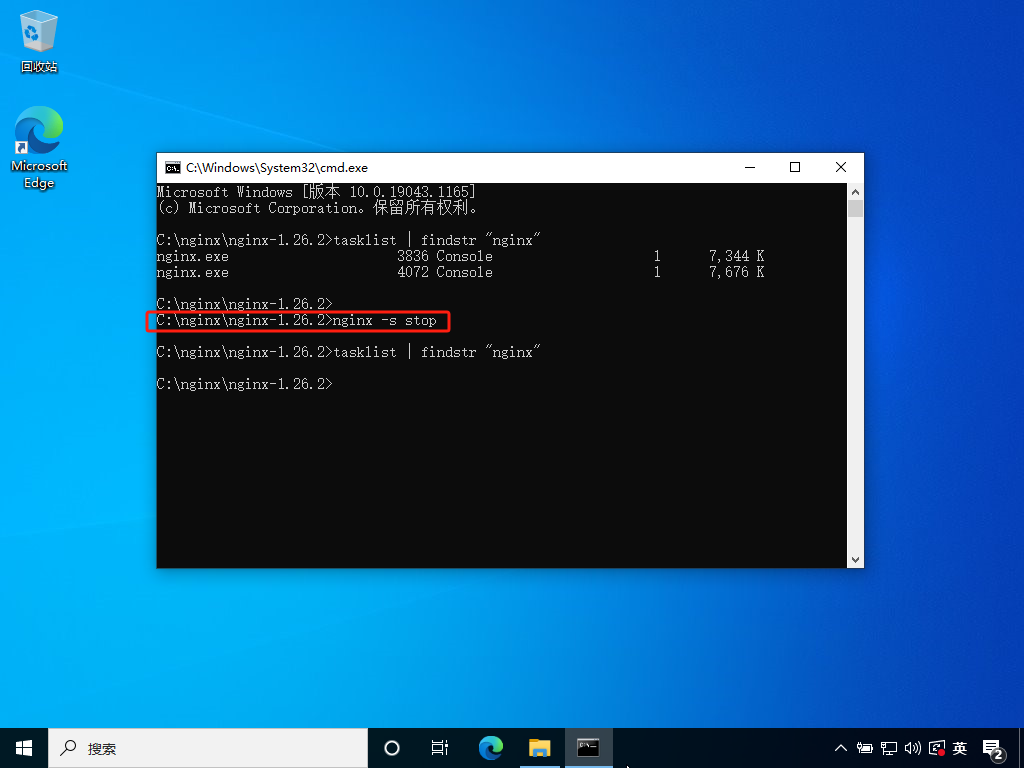
Task: Toggle the 英 input method indicator
Action: pos(959,748)
